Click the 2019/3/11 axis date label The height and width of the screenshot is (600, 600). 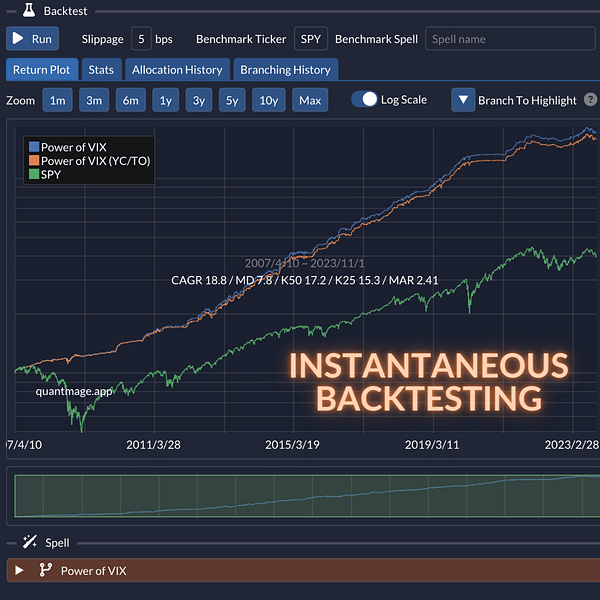(432, 444)
